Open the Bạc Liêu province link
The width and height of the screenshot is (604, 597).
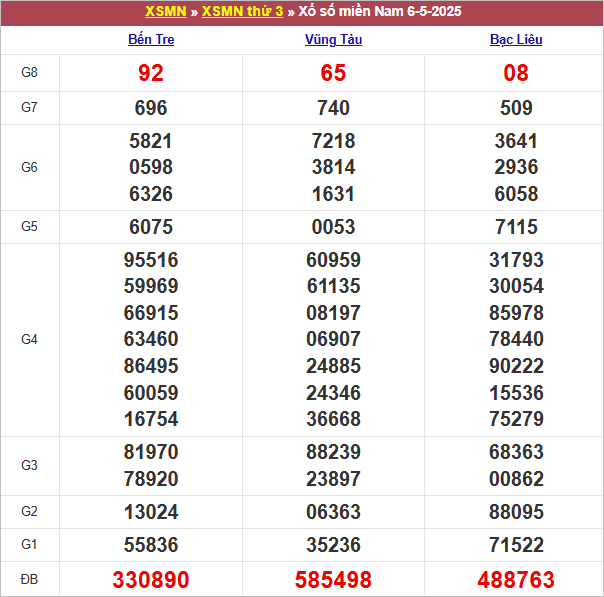pos(516,39)
